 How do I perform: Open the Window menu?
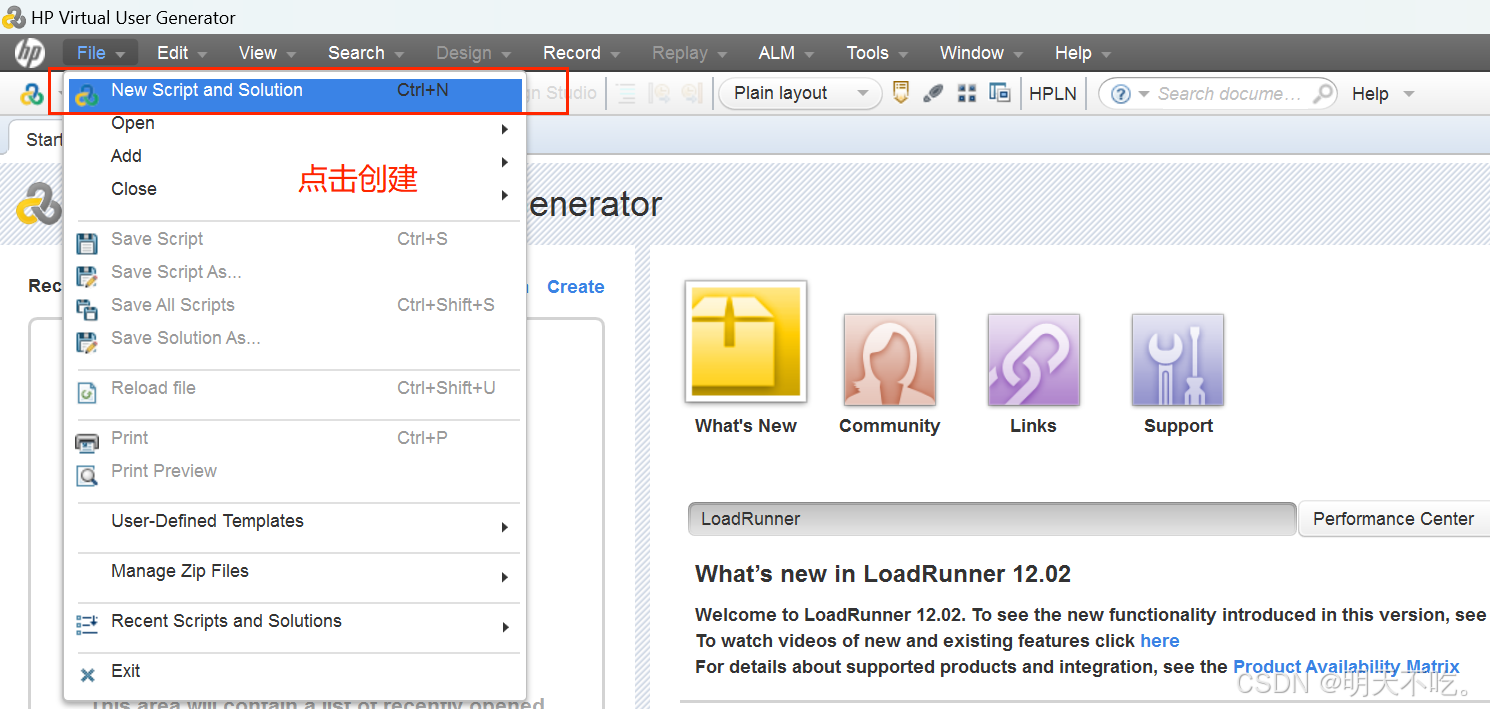[981, 53]
